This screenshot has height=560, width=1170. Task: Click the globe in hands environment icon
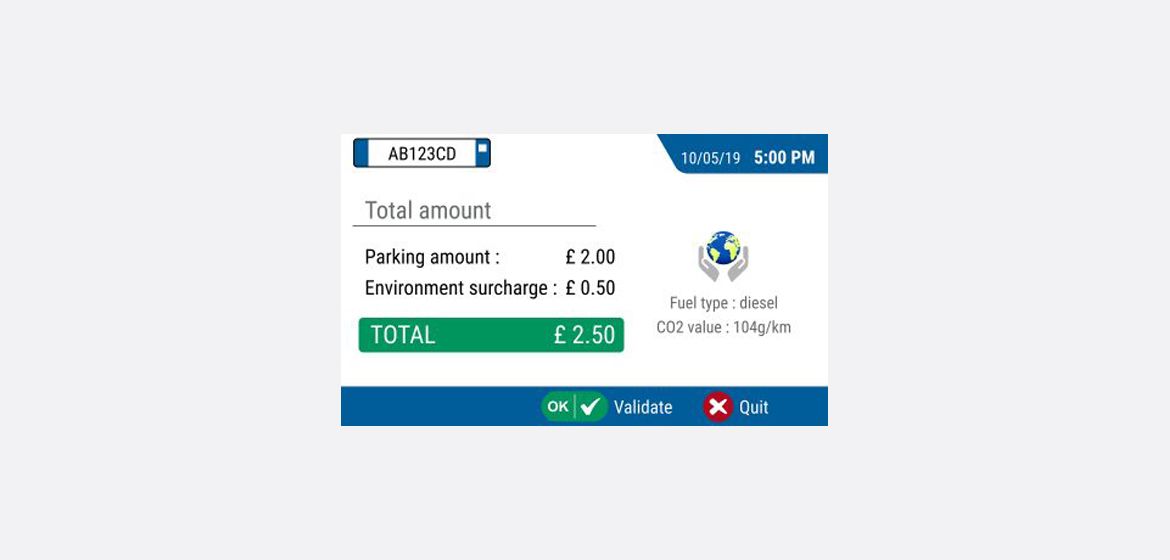(x=723, y=256)
